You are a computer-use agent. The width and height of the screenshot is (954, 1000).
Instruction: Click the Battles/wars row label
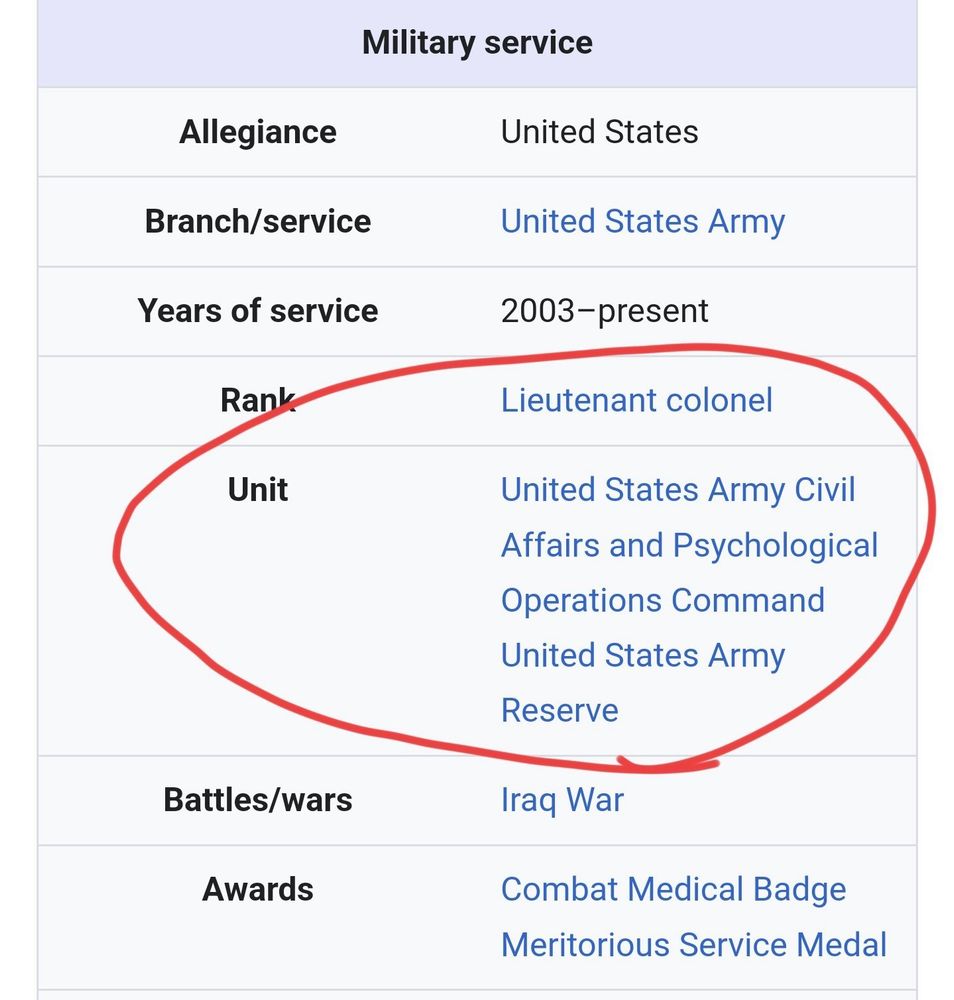pos(258,800)
